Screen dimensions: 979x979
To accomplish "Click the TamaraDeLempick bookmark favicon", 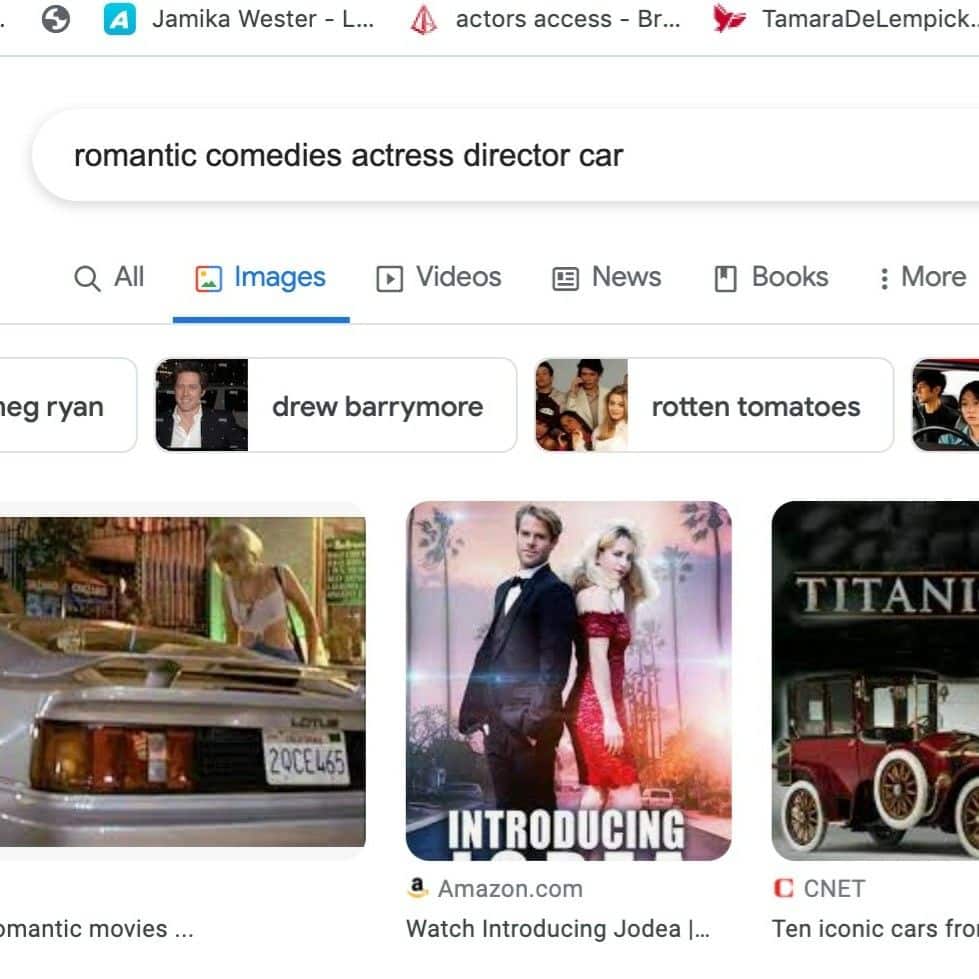I will pos(729,19).
